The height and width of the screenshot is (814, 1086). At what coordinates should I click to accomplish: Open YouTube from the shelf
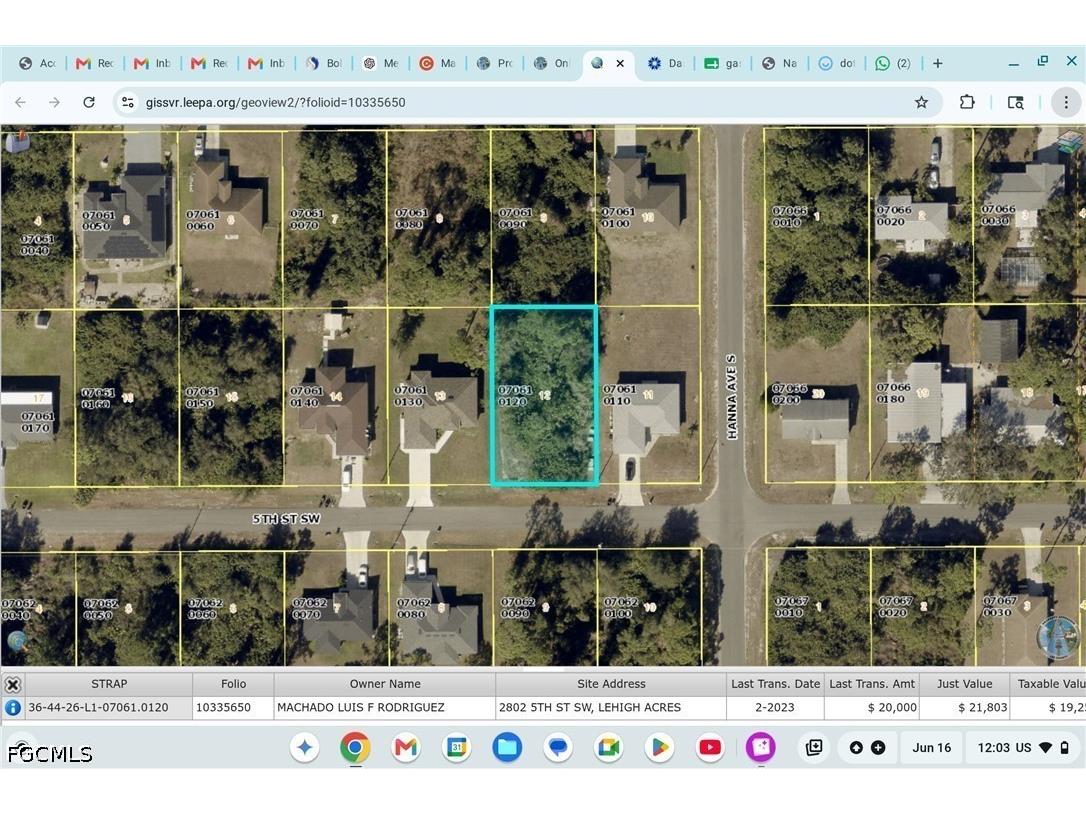(x=710, y=747)
